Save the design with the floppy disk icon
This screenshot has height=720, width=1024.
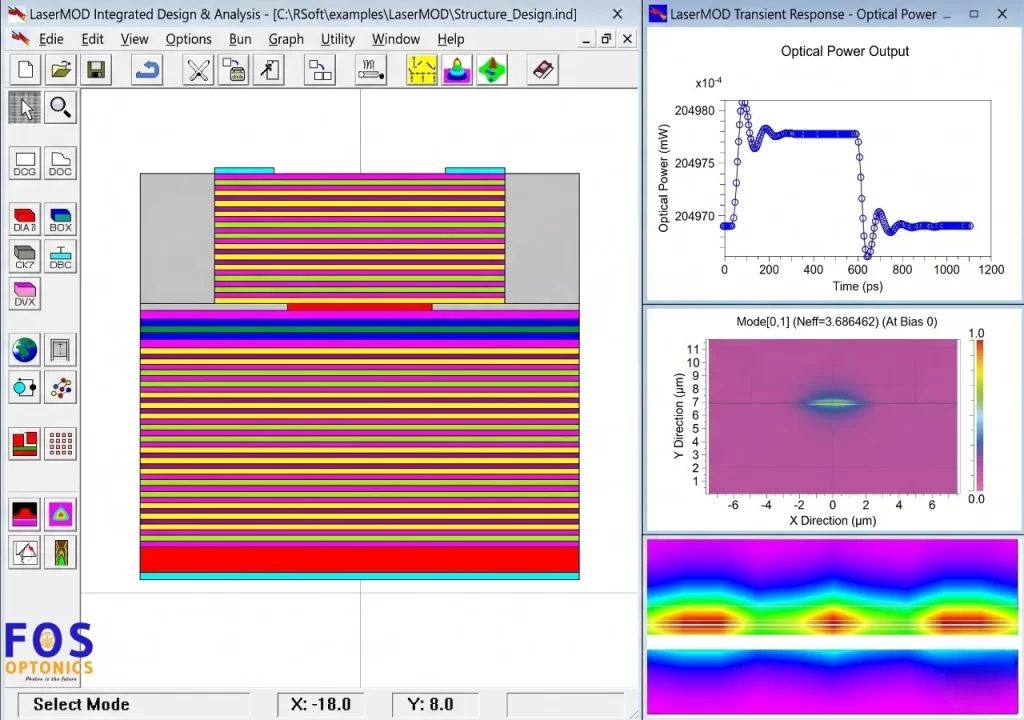96,69
